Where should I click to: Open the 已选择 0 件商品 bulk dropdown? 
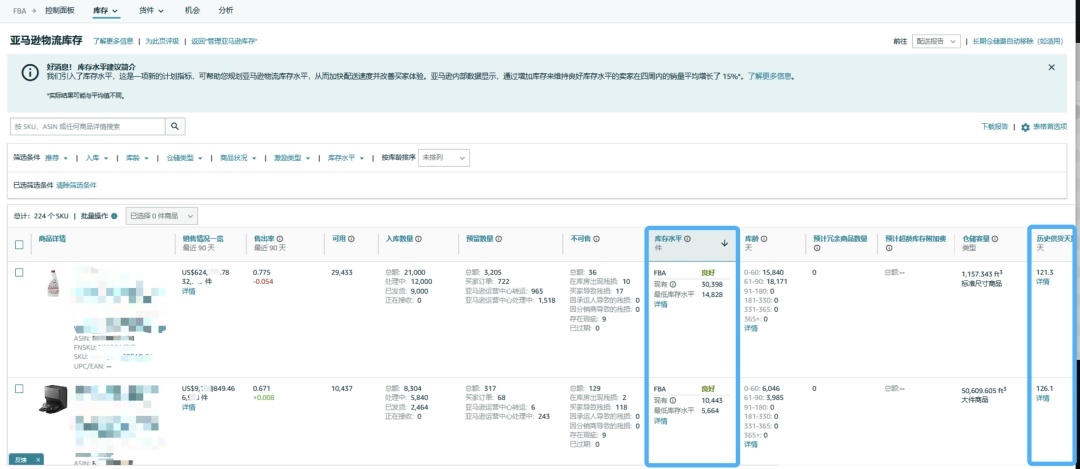coord(162,215)
